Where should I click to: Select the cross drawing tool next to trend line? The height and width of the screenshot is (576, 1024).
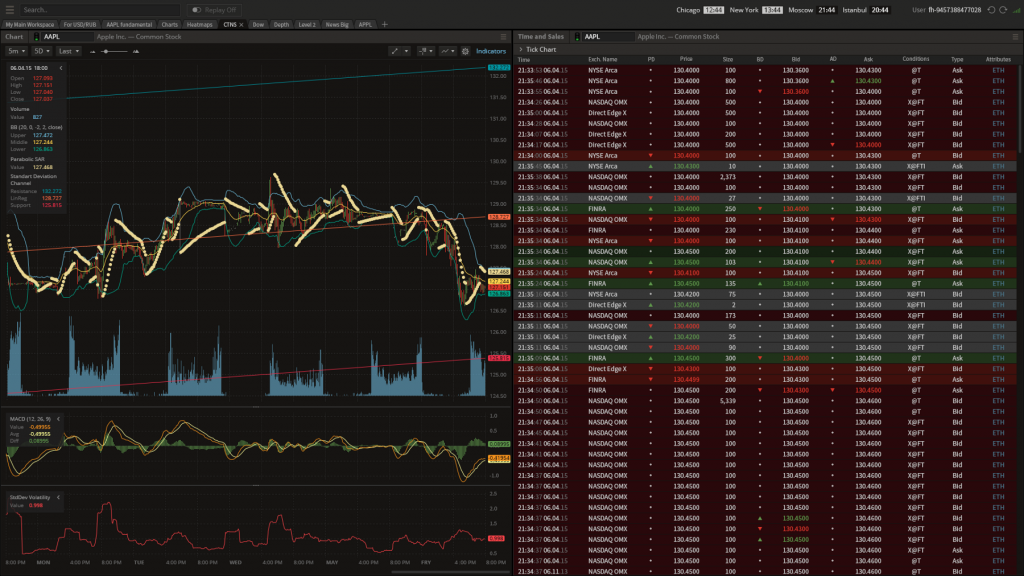pyautogui.click(x=424, y=51)
